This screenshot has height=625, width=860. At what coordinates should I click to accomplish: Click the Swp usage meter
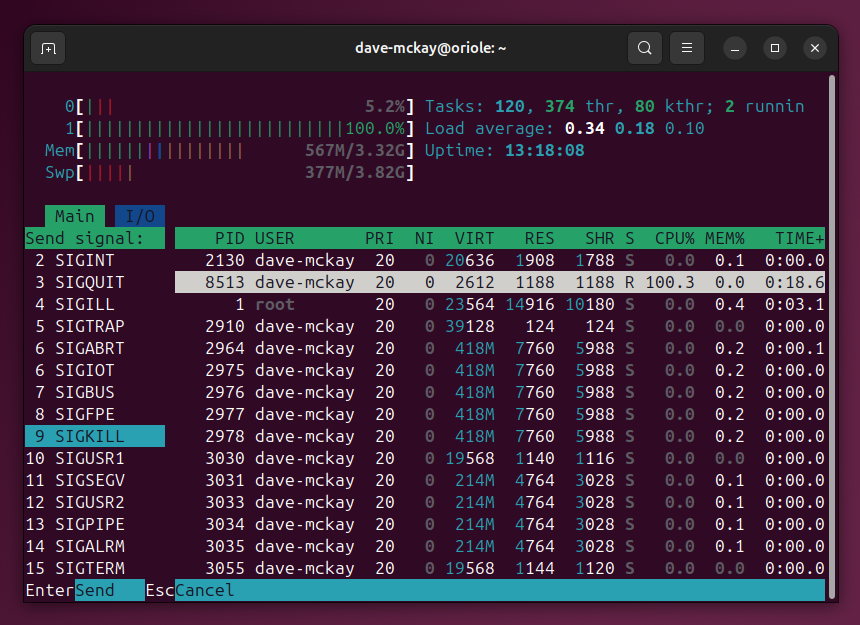230,172
